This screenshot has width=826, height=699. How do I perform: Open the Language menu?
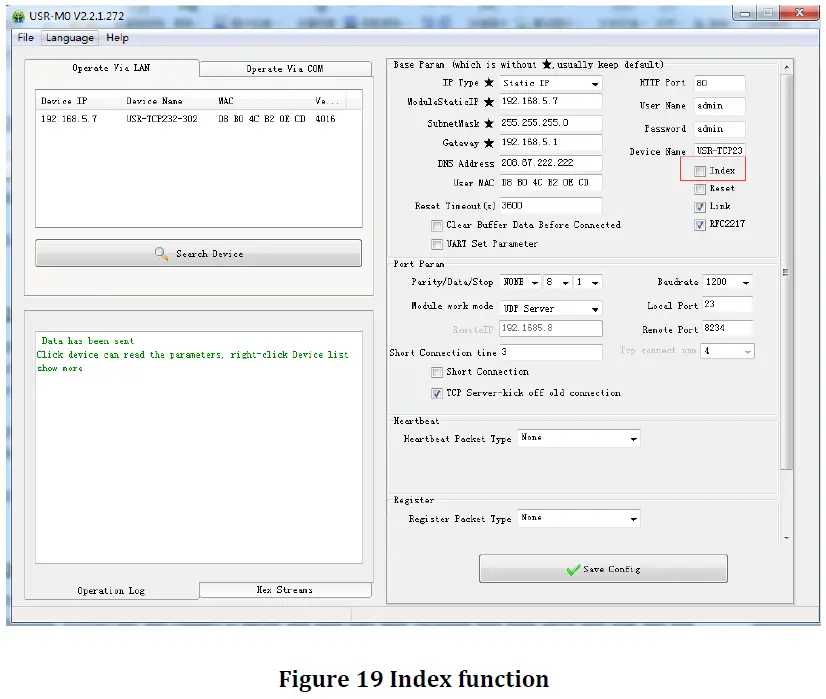tap(69, 38)
